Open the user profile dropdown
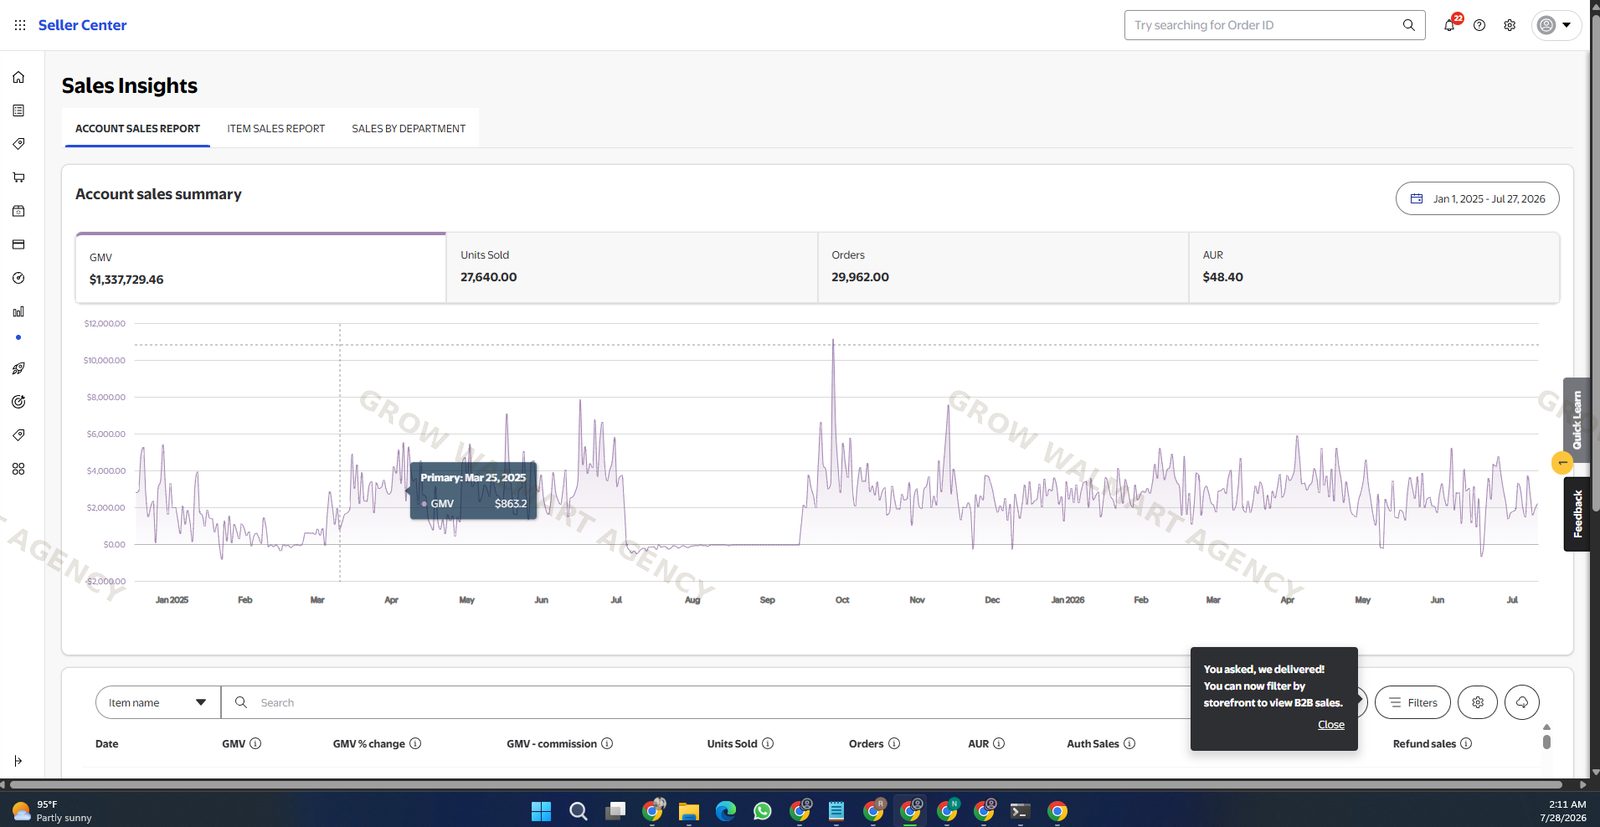 pyautogui.click(x=1555, y=25)
